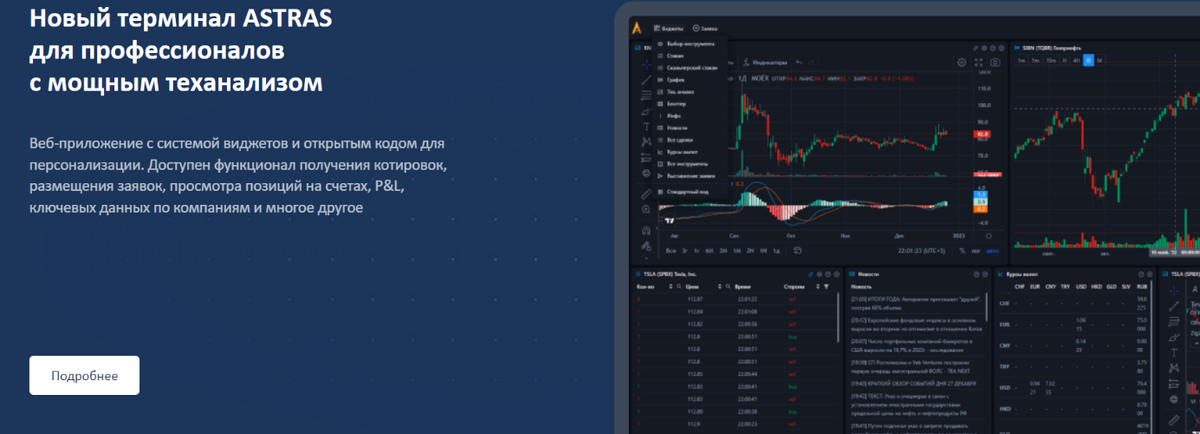
Task: Toggle percent scale on chart
Action: (x=962, y=250)
